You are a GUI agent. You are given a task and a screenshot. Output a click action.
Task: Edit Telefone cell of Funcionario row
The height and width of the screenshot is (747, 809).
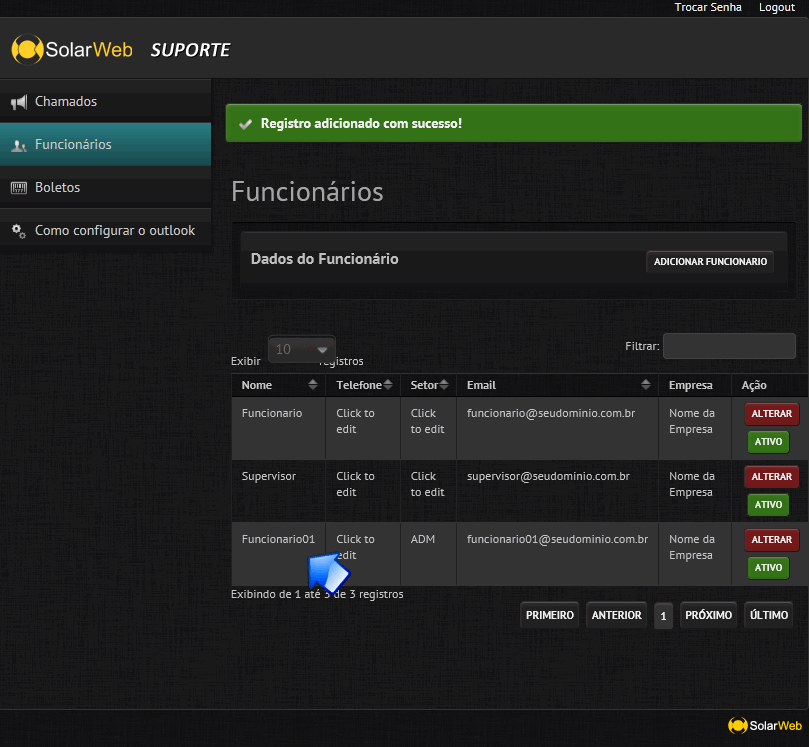(x=363, y=428)
